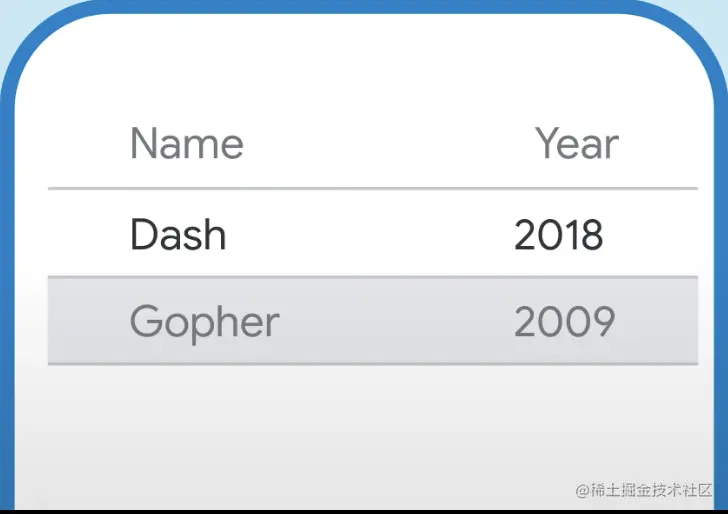Screen dimensions: 728x514
Task: Sort by the Year column header
Action: [x=577, y=144]
